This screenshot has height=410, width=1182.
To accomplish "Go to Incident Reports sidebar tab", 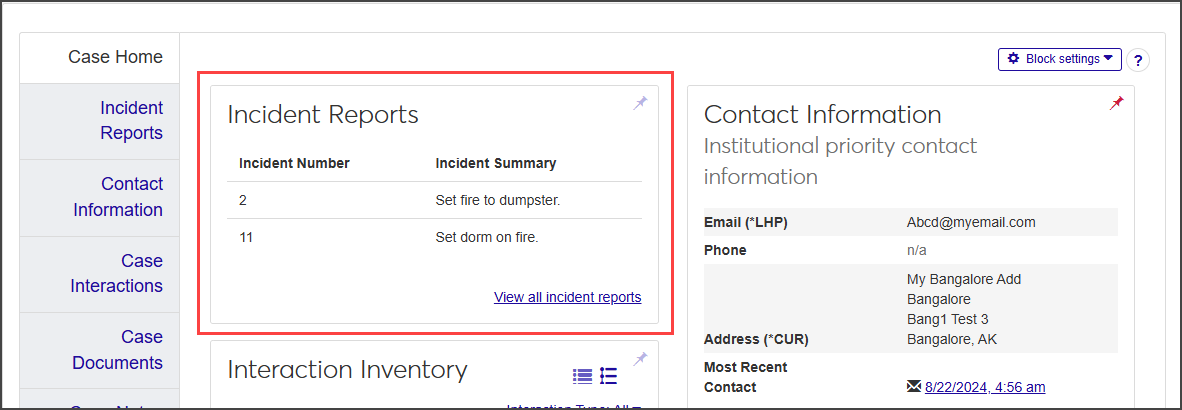I will 131,120.
